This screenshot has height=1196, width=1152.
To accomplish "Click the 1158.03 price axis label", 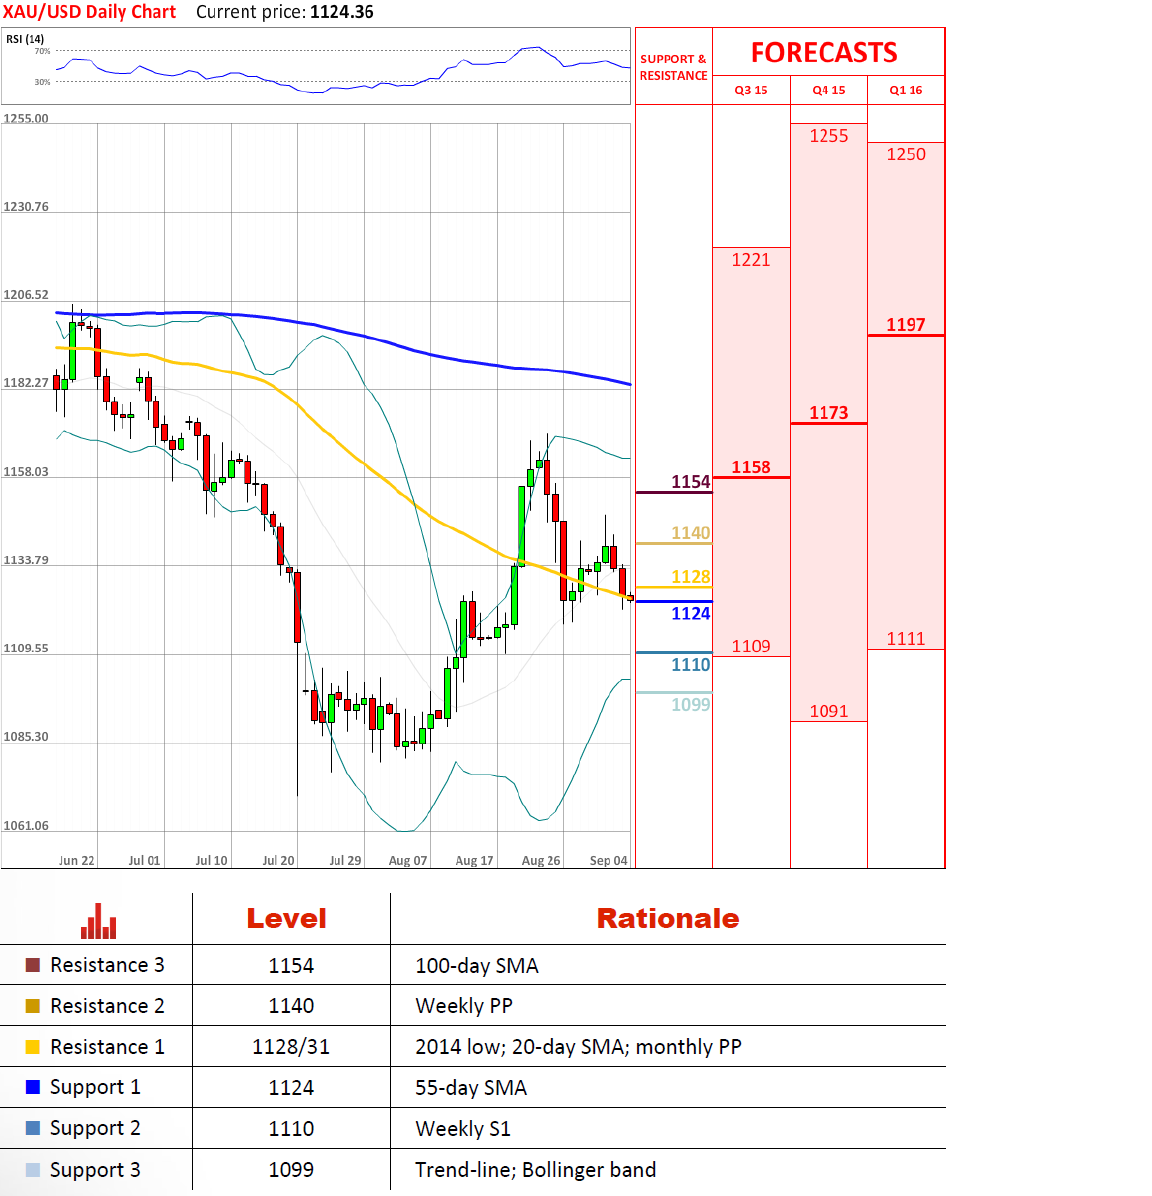I will [26, 471].
